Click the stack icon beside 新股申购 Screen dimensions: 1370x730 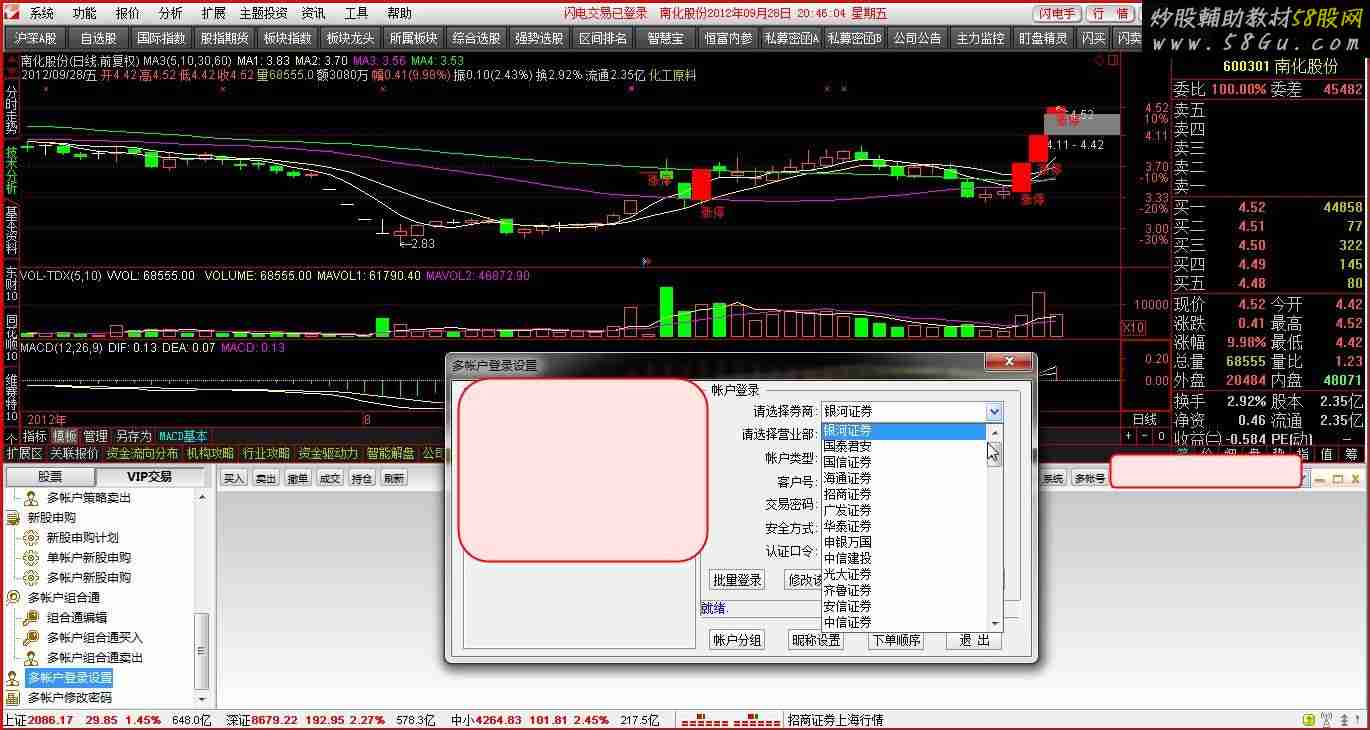(x=13, y=518)
